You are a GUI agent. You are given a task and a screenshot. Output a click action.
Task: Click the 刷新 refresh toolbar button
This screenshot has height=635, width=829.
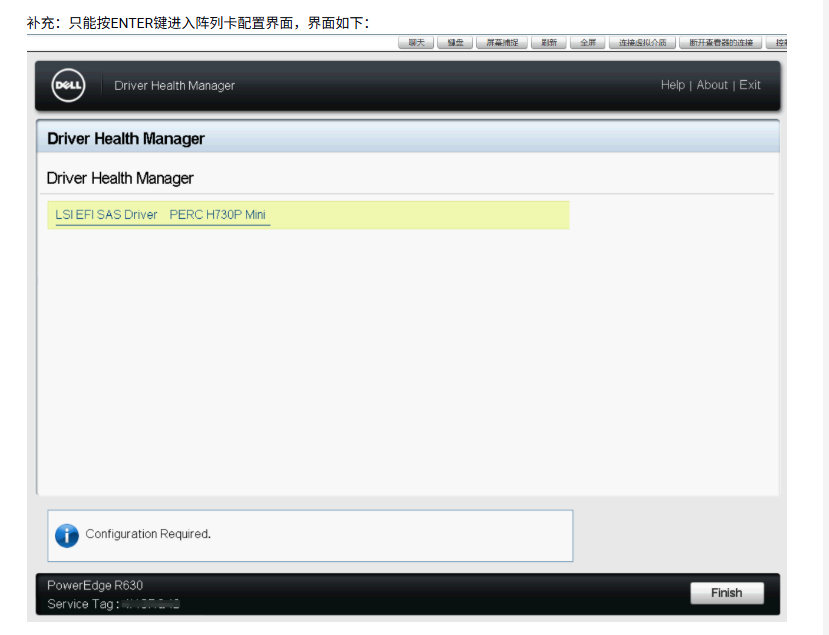click(549, 43)
